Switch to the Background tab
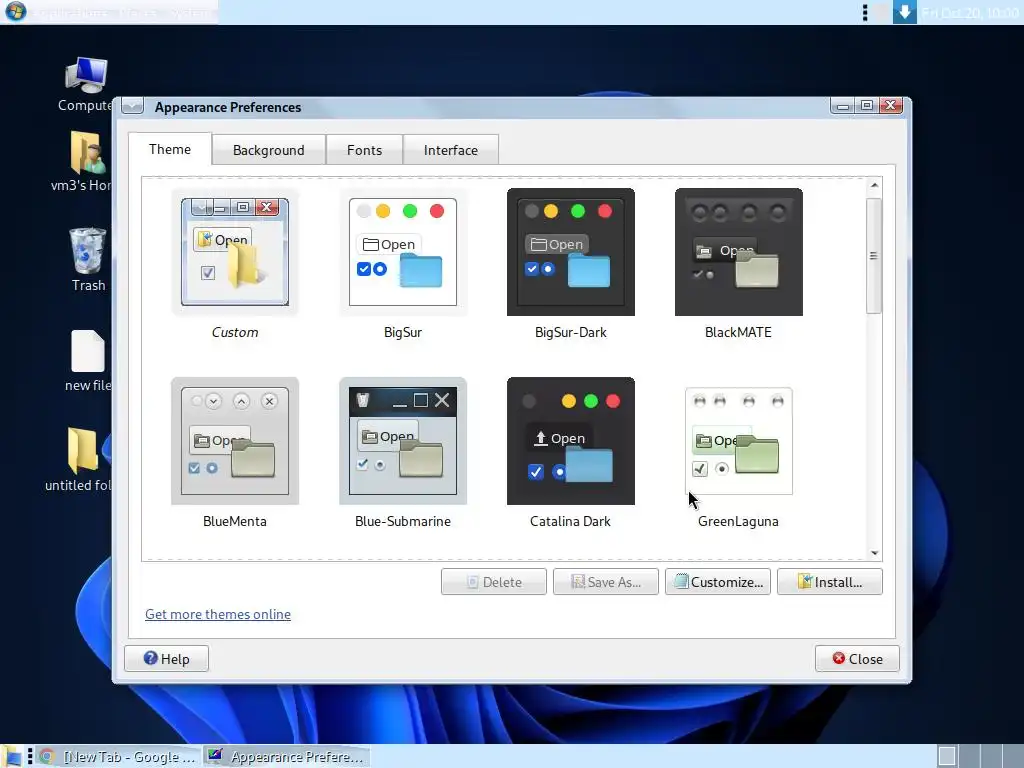 click(x=268, y=150)
